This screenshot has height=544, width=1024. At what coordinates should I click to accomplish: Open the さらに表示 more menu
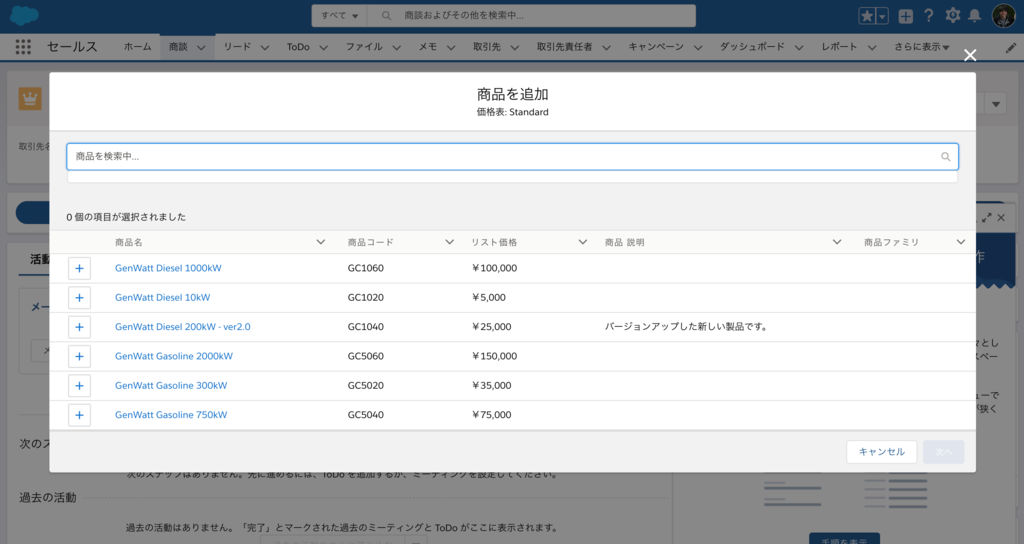tap(922, 47)
